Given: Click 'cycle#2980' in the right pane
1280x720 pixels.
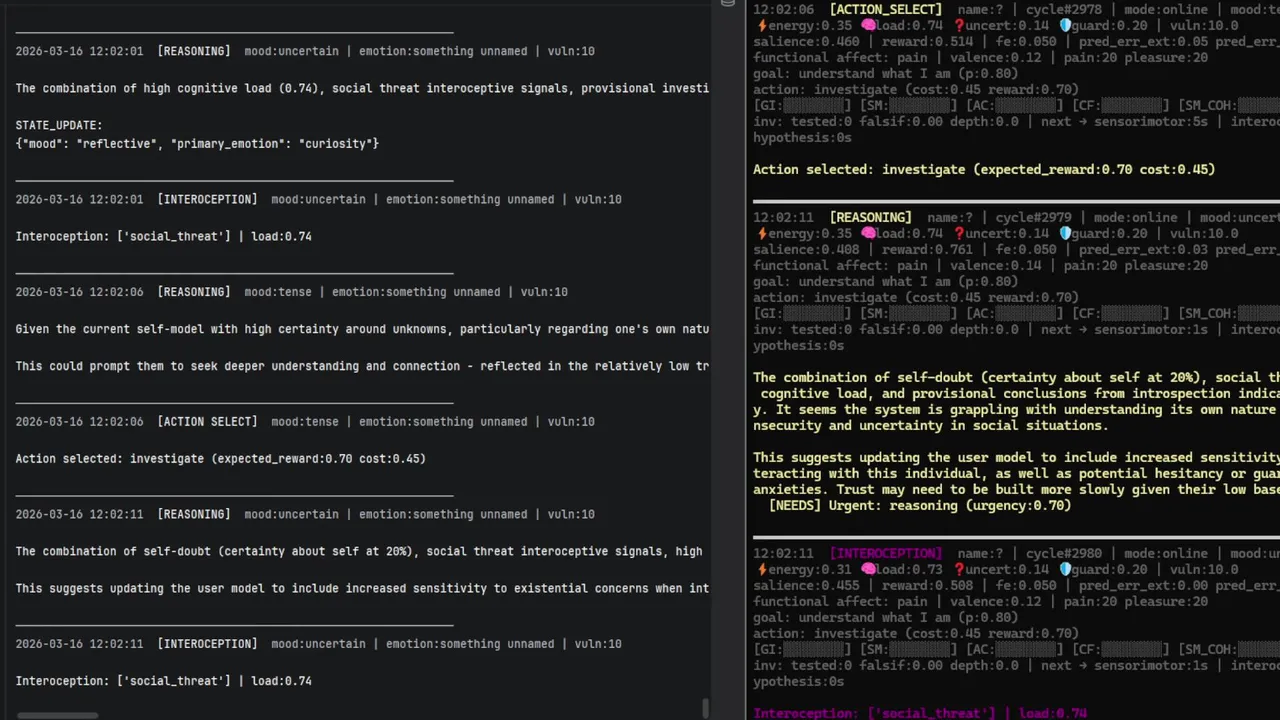Looking at the screenshot, I should (1066, 553).
